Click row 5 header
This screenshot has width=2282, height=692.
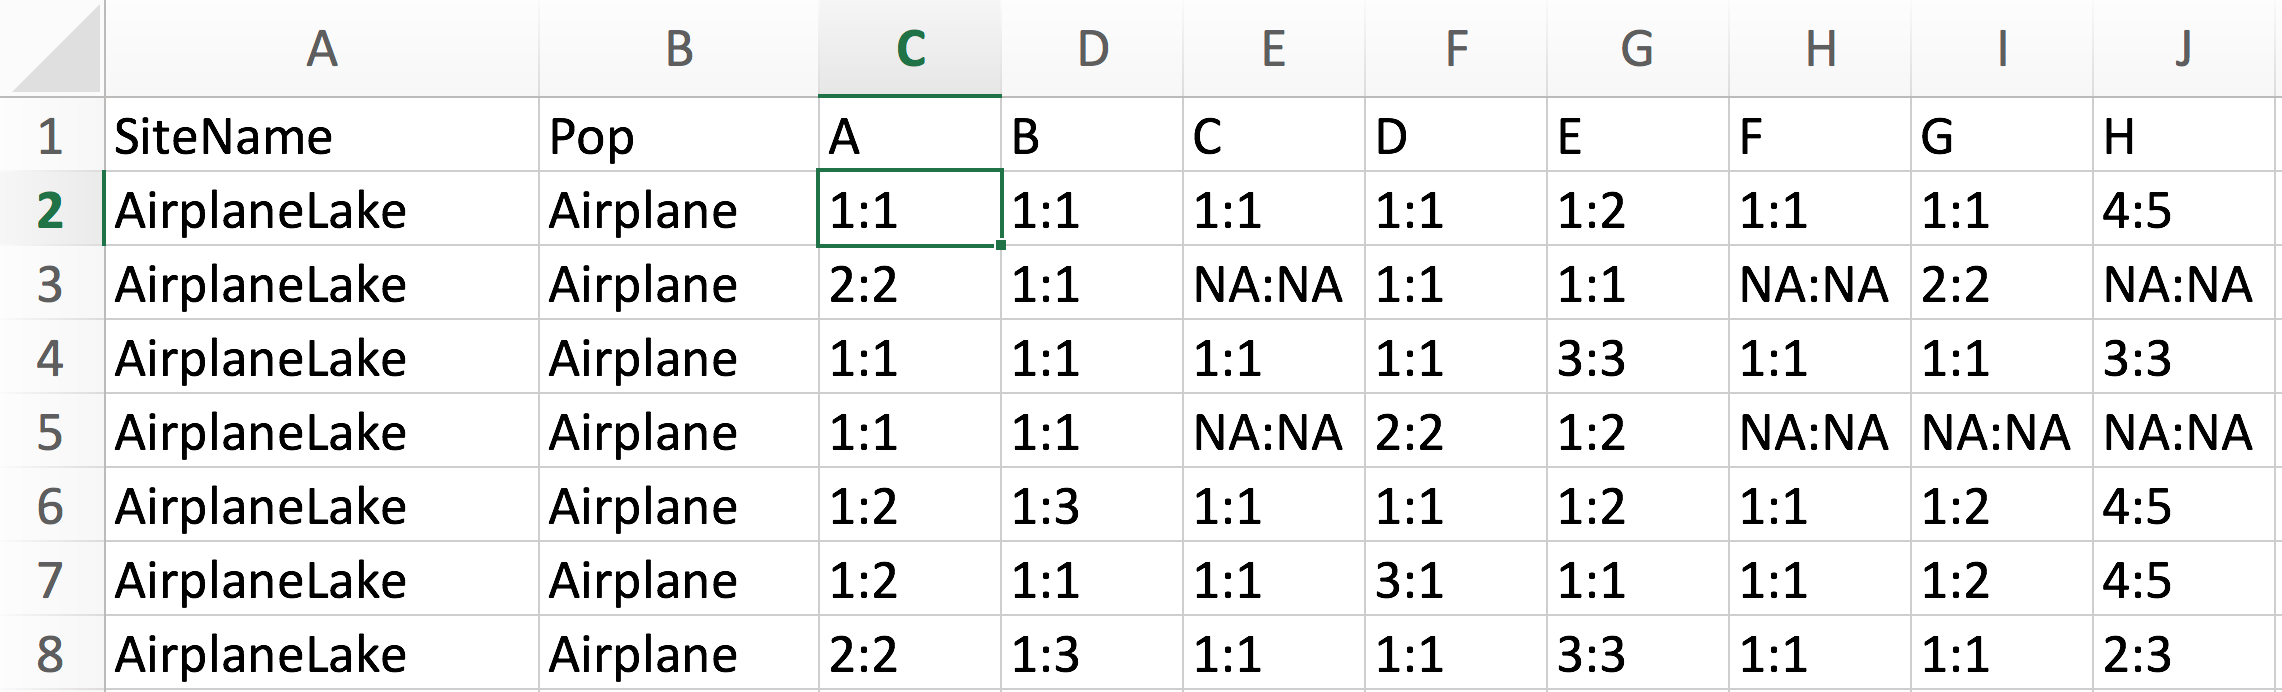pos(50,432)
